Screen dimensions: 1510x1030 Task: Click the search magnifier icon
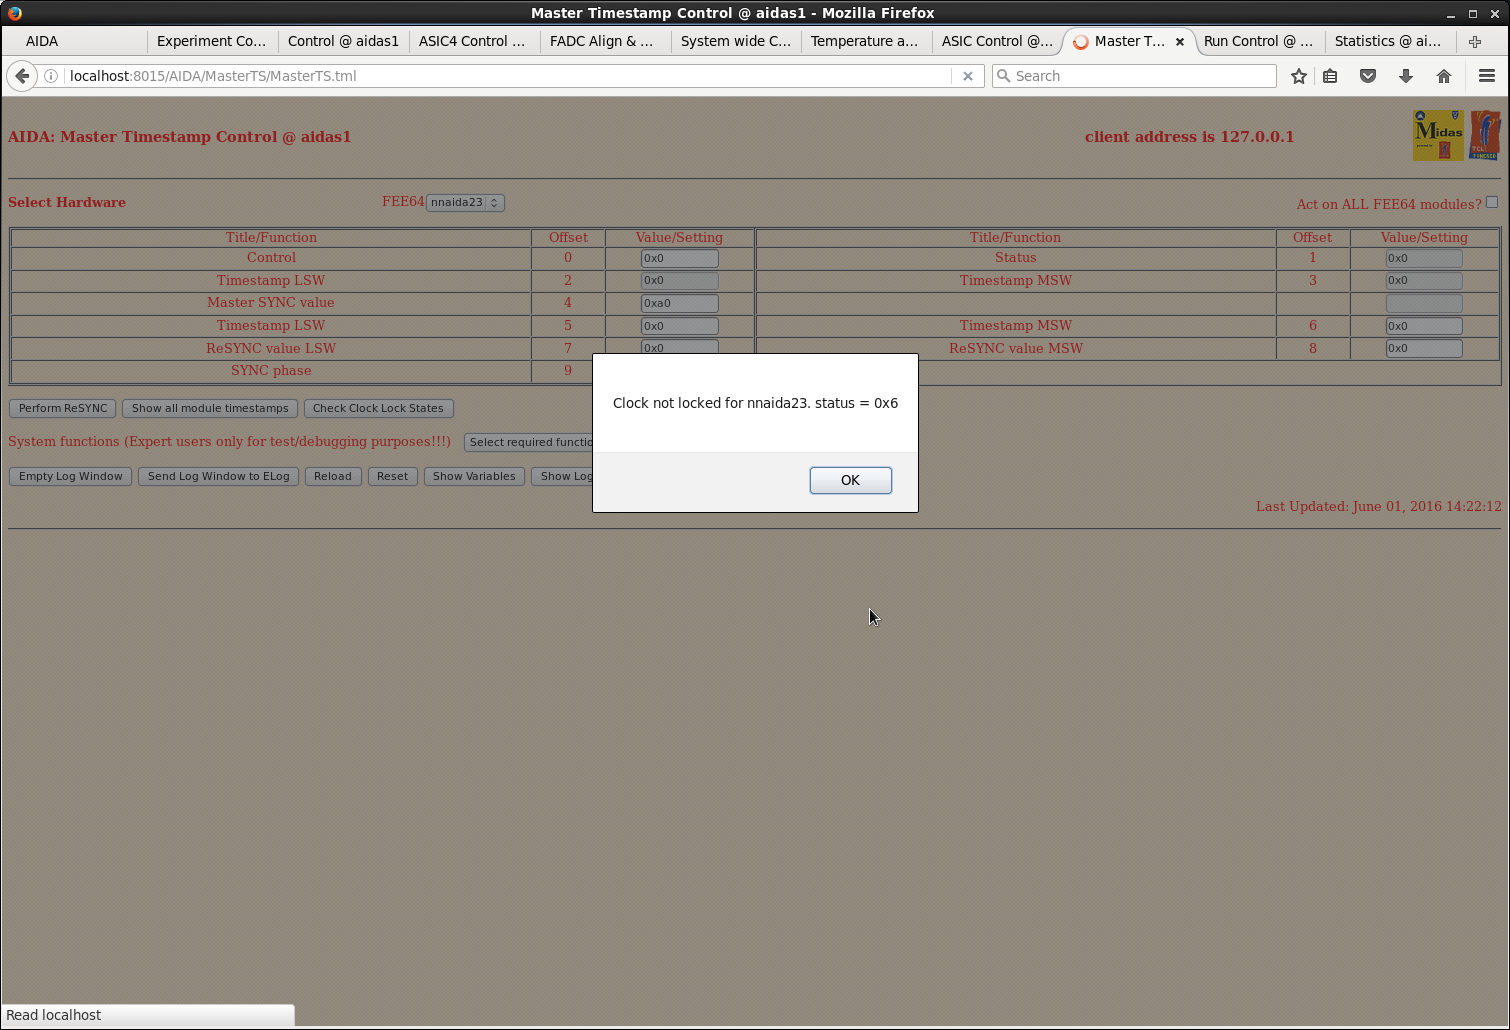point(1004,76)
